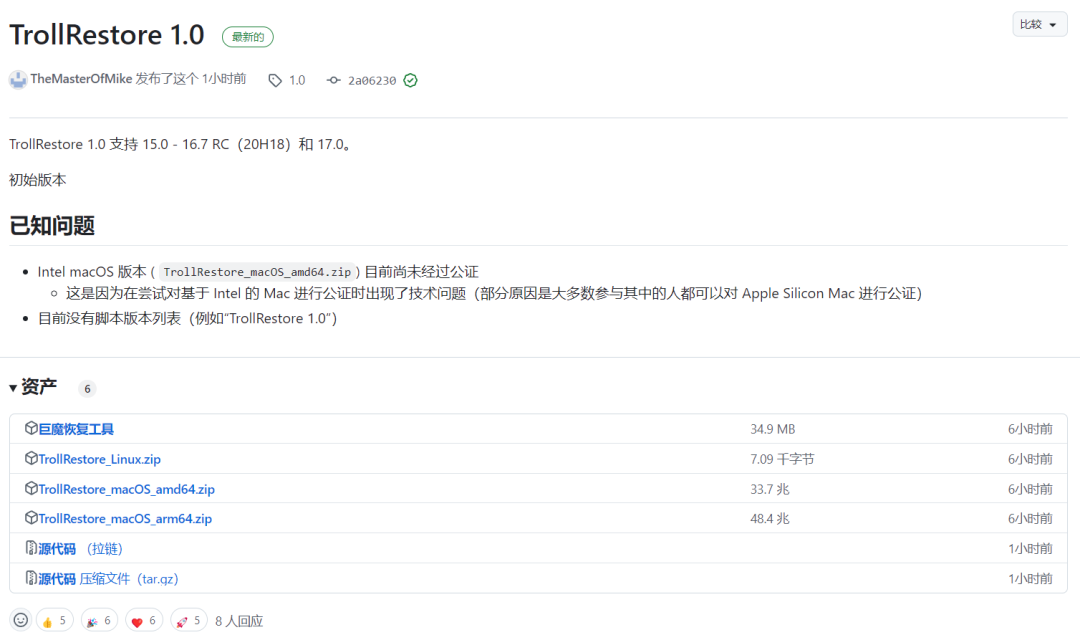The image size is (1080, 640).
Task: Click the party popper reaction
Action: (x=99, y=621)
